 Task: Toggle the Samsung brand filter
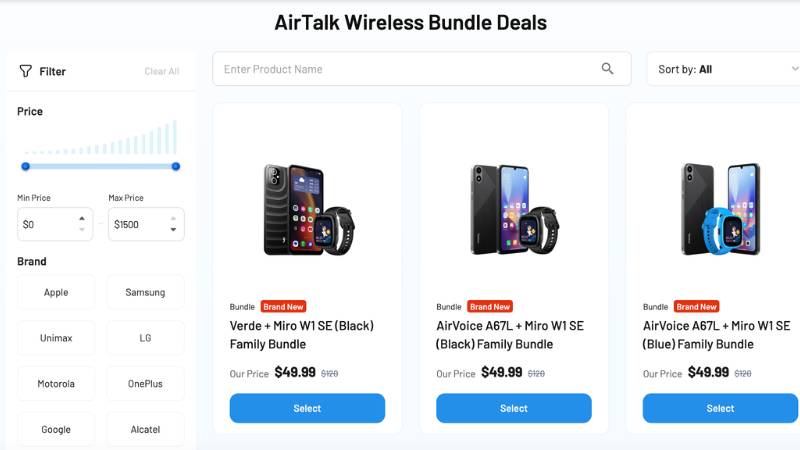145,292
